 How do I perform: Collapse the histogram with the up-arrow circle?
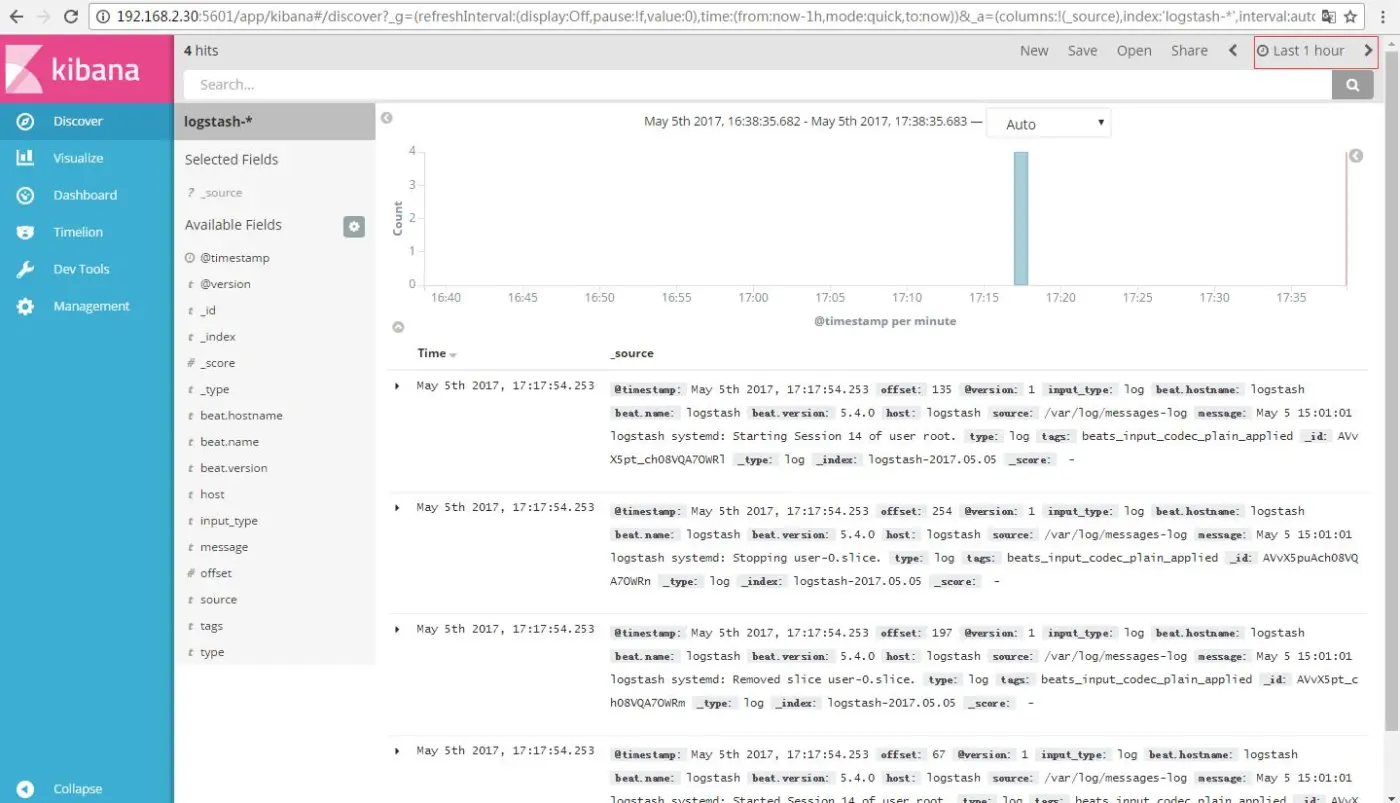pos(398,327)
